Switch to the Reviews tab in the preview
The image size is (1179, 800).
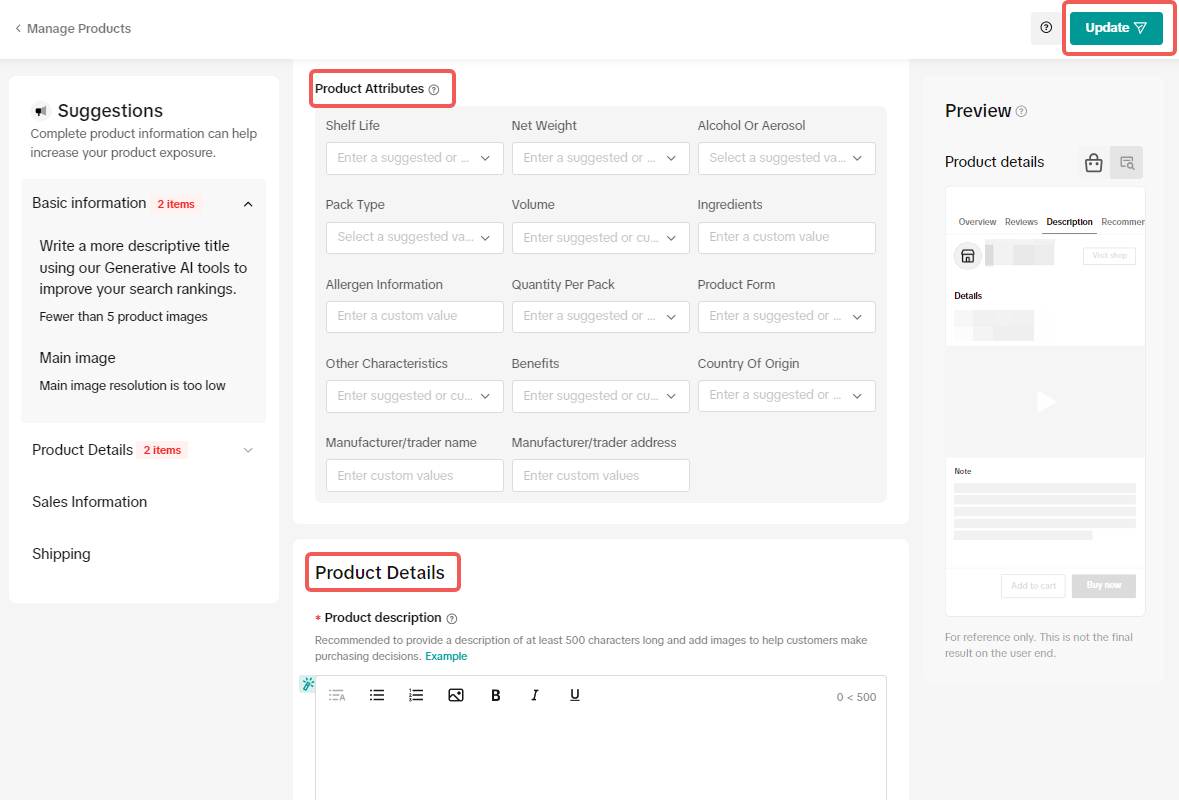point(1021,222)
